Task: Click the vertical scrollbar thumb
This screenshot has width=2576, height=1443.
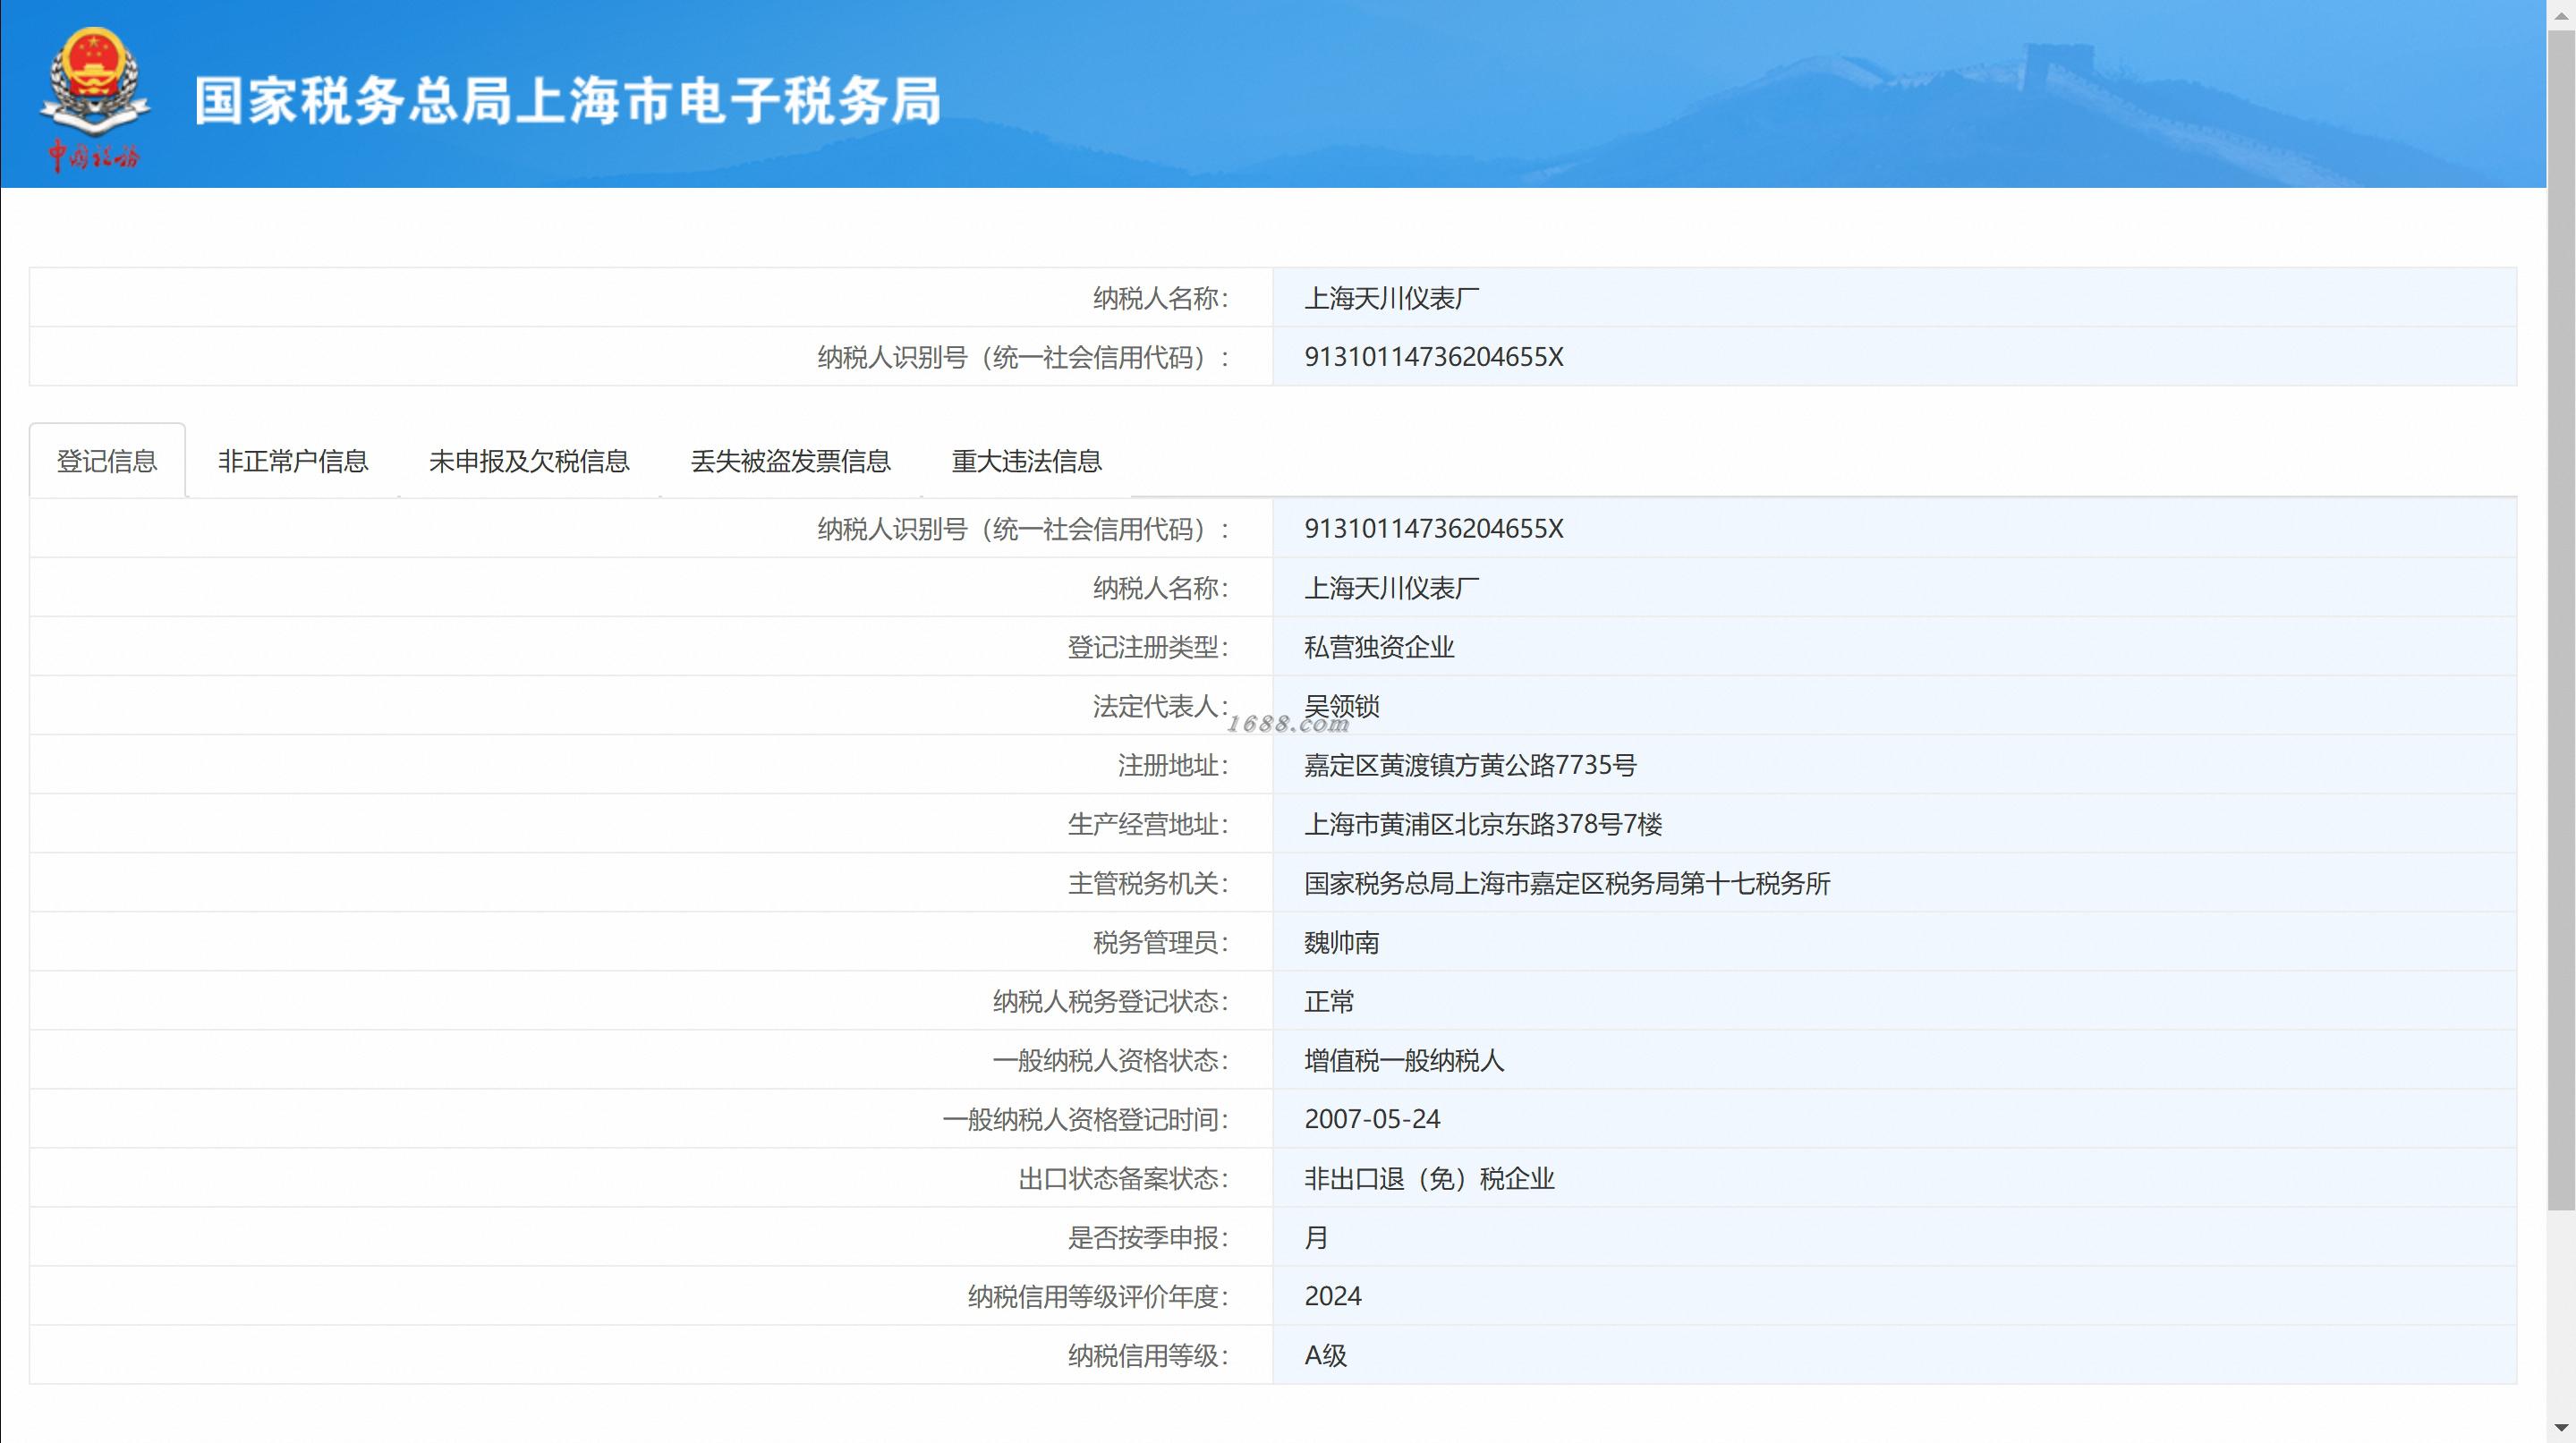Action: 2561,620
